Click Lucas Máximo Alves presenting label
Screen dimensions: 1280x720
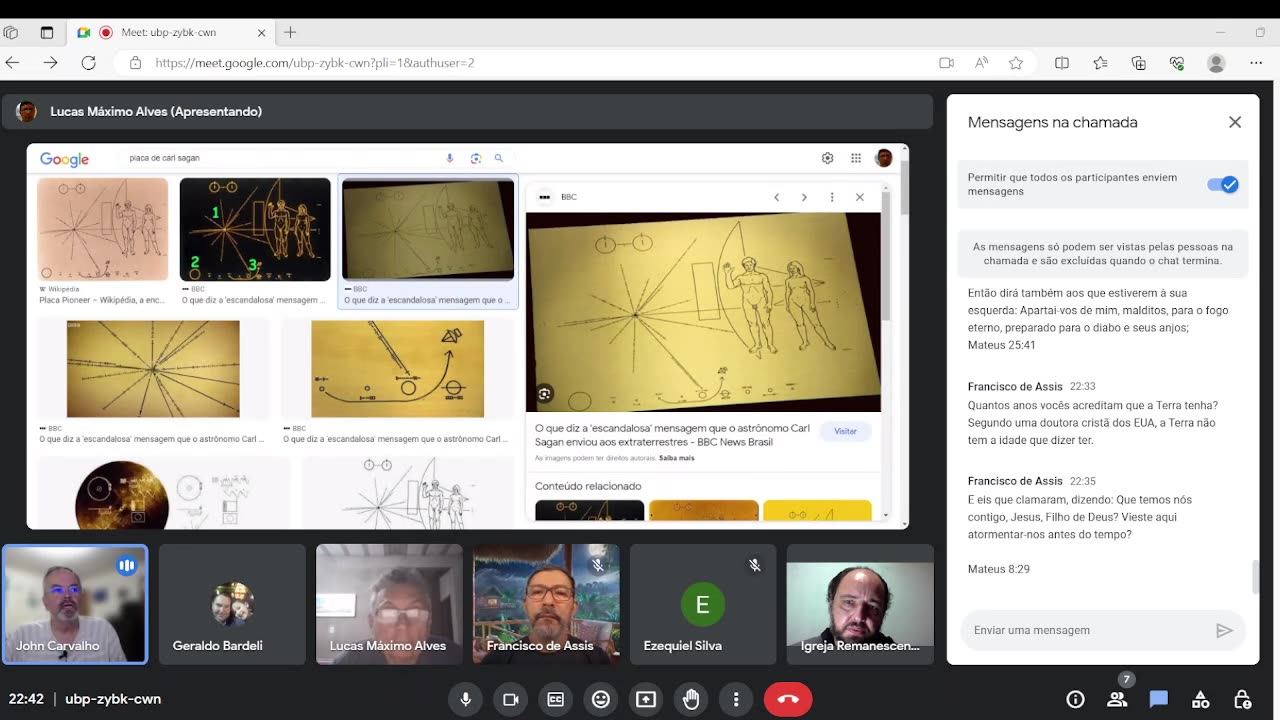[156, 111]
